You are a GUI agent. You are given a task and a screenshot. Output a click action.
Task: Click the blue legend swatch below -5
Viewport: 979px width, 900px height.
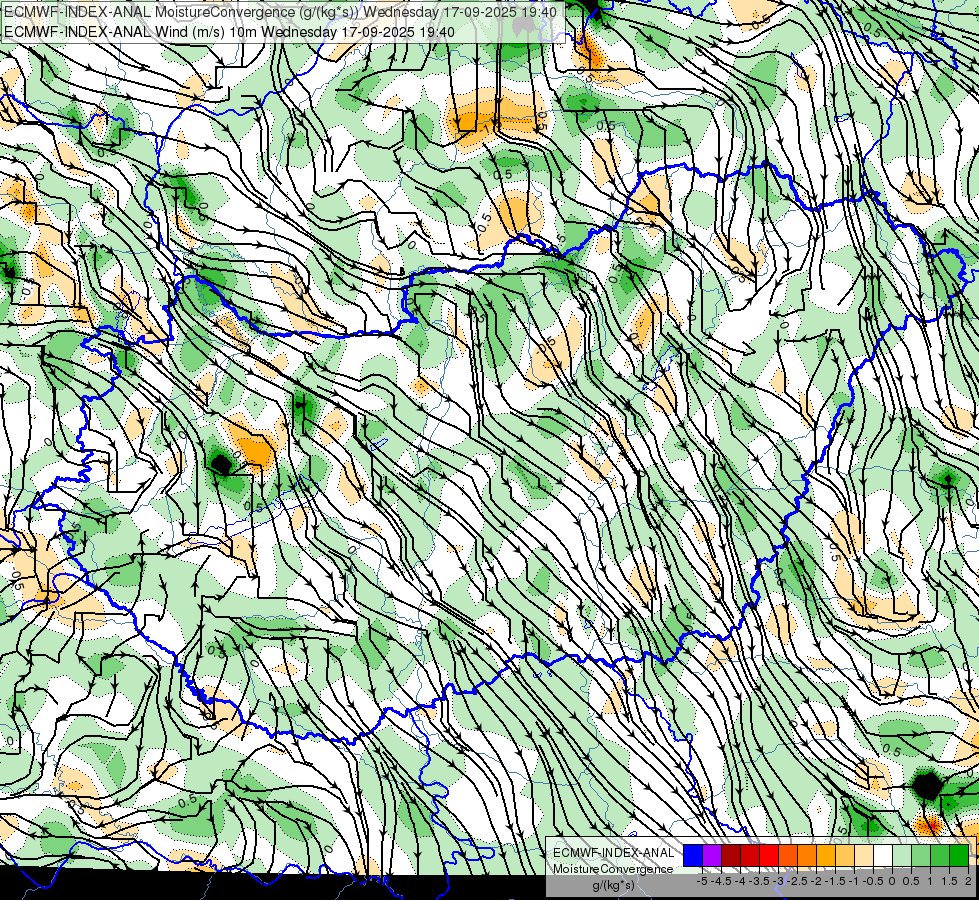[693, 856]
